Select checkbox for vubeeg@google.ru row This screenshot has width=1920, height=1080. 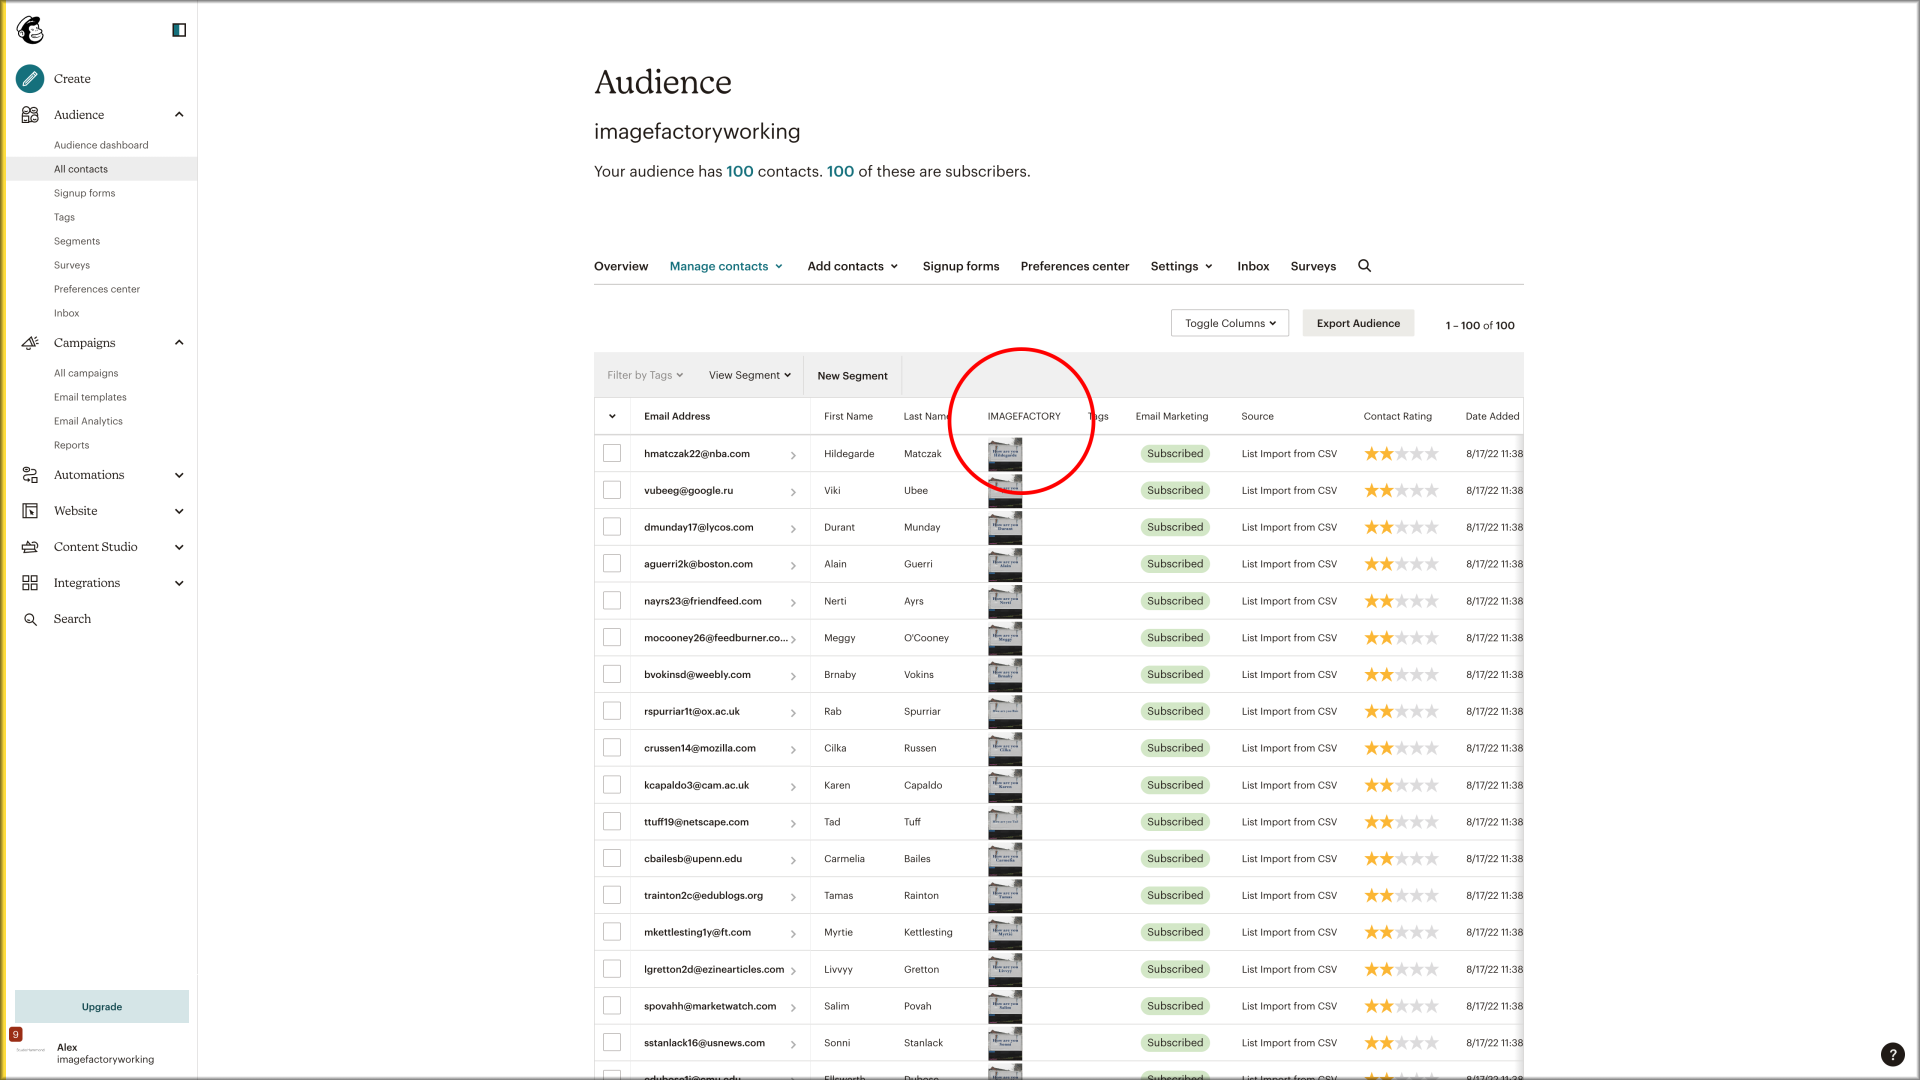(612, 490)
